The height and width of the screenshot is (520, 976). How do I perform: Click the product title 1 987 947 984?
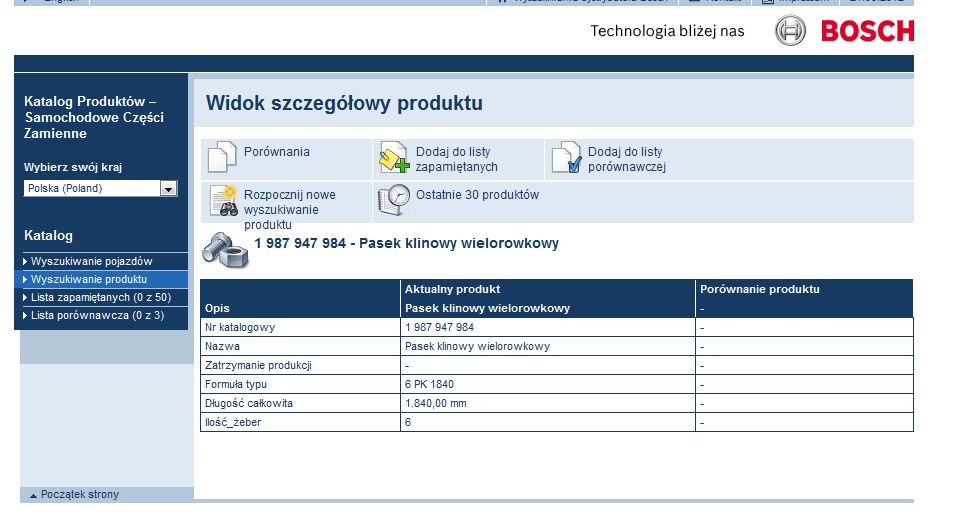coord(406,243)
